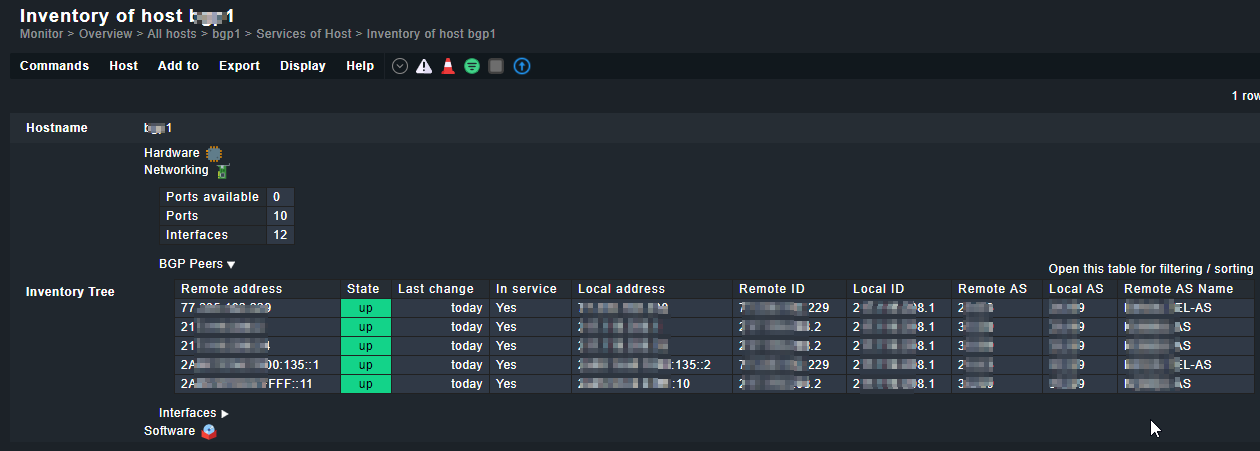Go to All hosts breadcrumb link
1260x451 pixels.
[172, 34]
